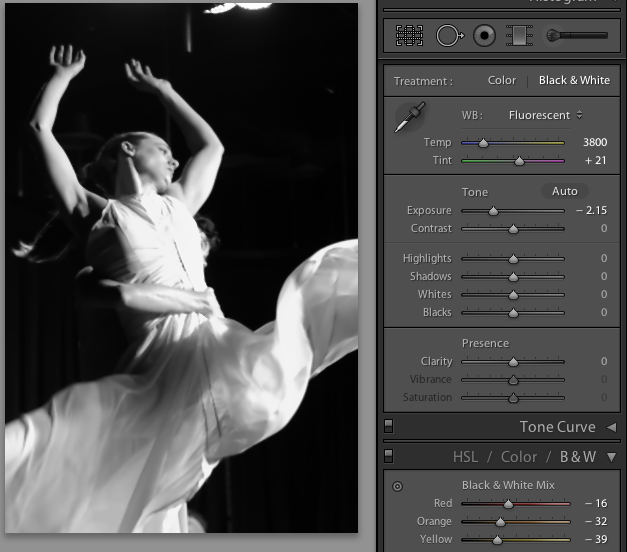Click the Tint value +21
627x552 pixels.
point(595,160)
